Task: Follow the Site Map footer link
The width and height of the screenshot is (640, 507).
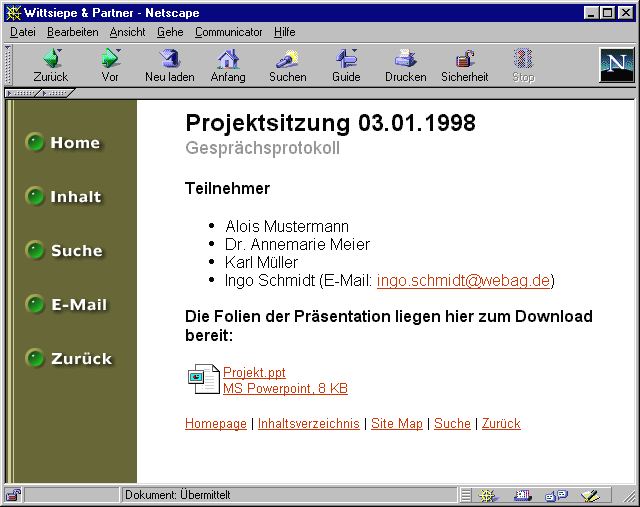Action: click(x=396, y=423)
